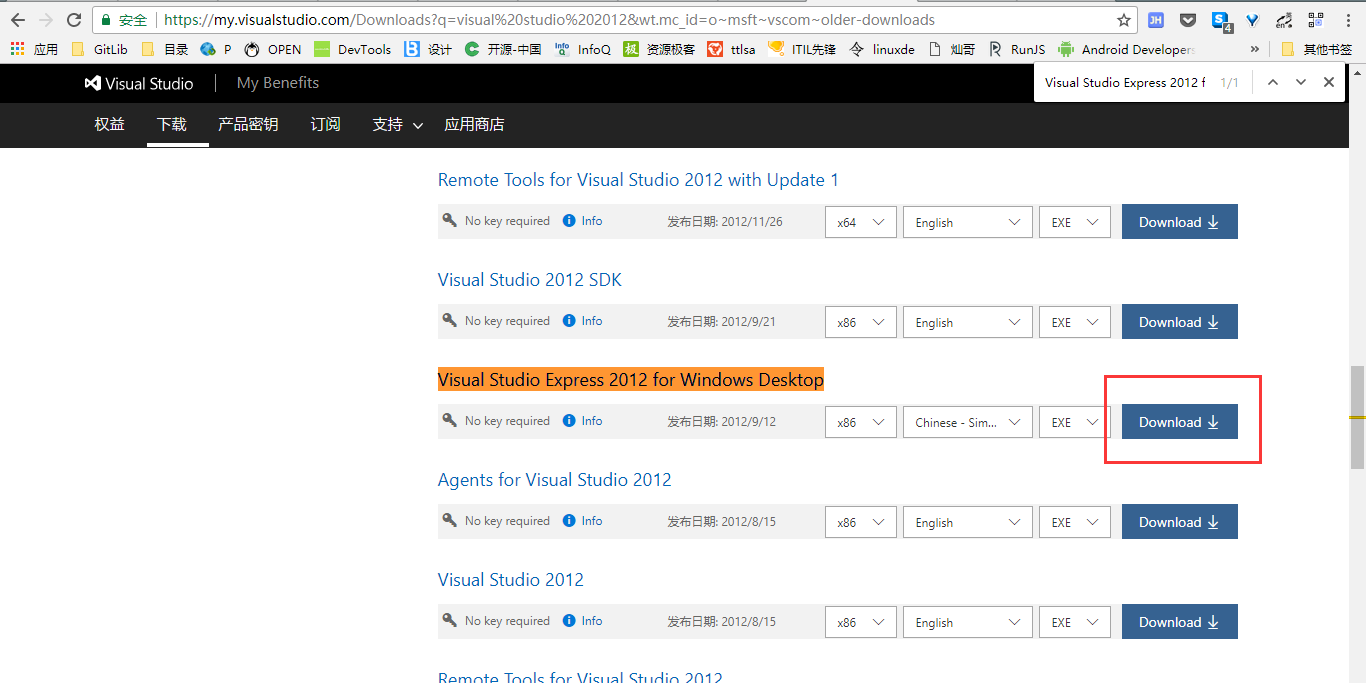Image resolution: width=1366 pixels, height=683 pixels.
Task: Open the EXE format dropdown for Remote Tools Update 1
Action: pyautogui.click(x=1075, y=222)
